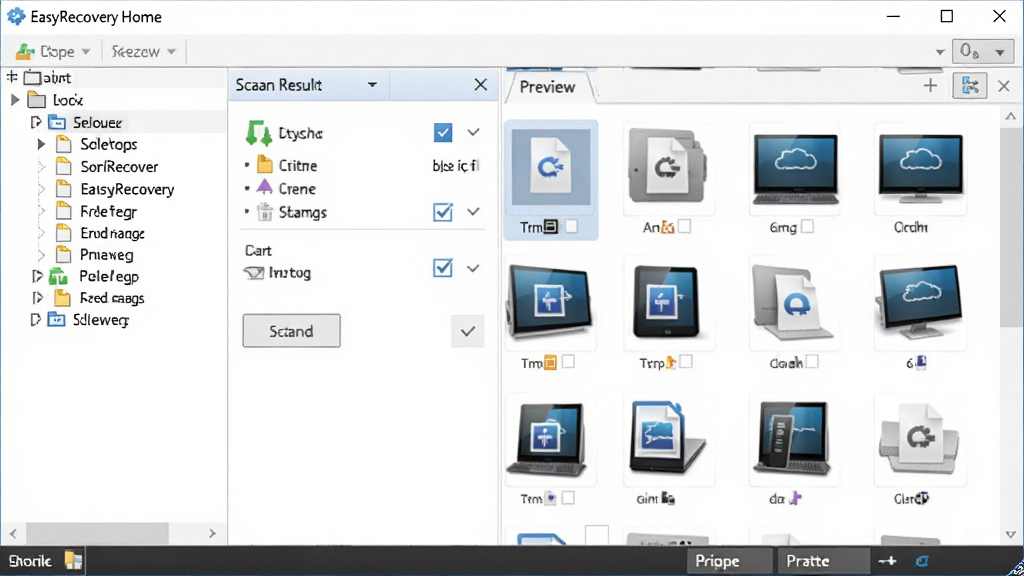This screenshot has width=1024, height=576.
Task: Select the 6mg cloud laptop thumbnail
Action: tap(795, 169)
